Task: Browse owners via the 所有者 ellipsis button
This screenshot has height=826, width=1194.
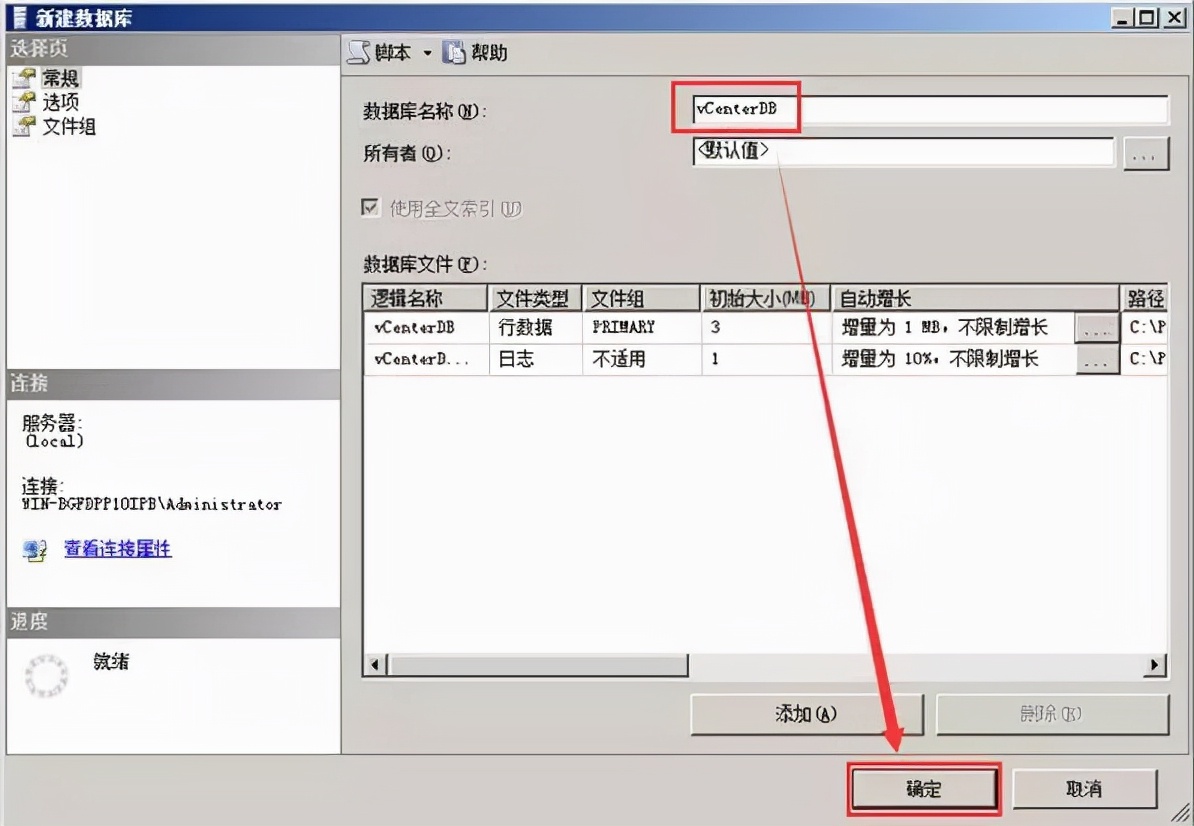Action: pos(1147,152)
